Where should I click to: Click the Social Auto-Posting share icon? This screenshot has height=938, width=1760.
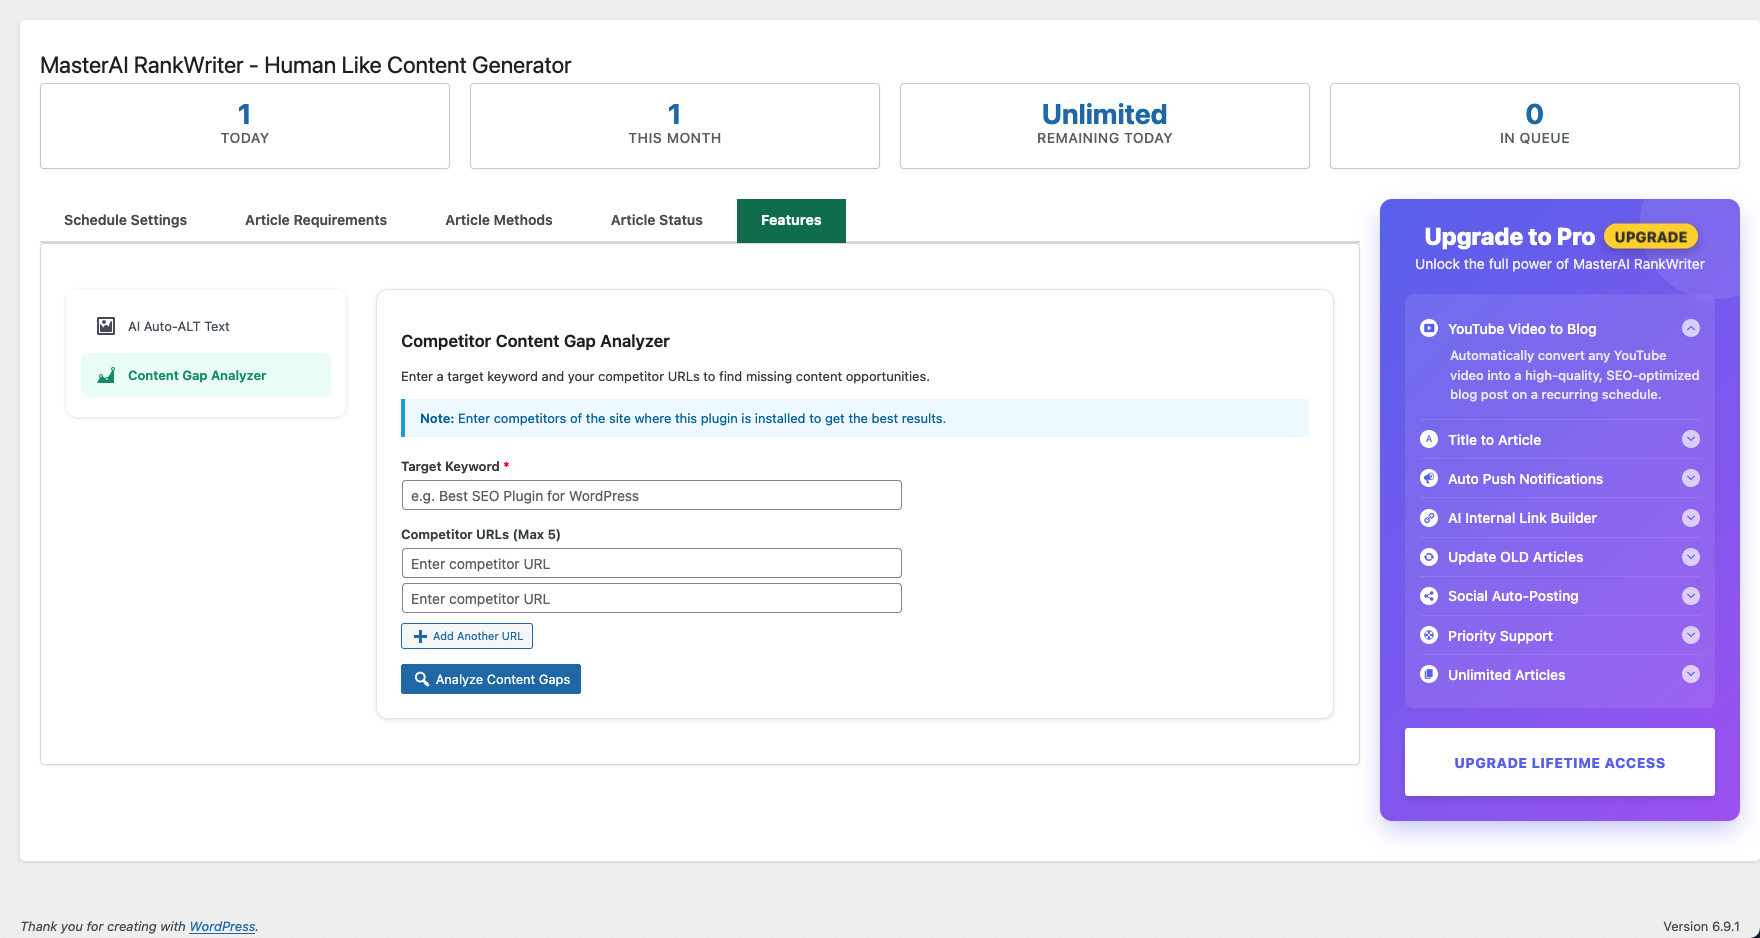[1429, 596]
